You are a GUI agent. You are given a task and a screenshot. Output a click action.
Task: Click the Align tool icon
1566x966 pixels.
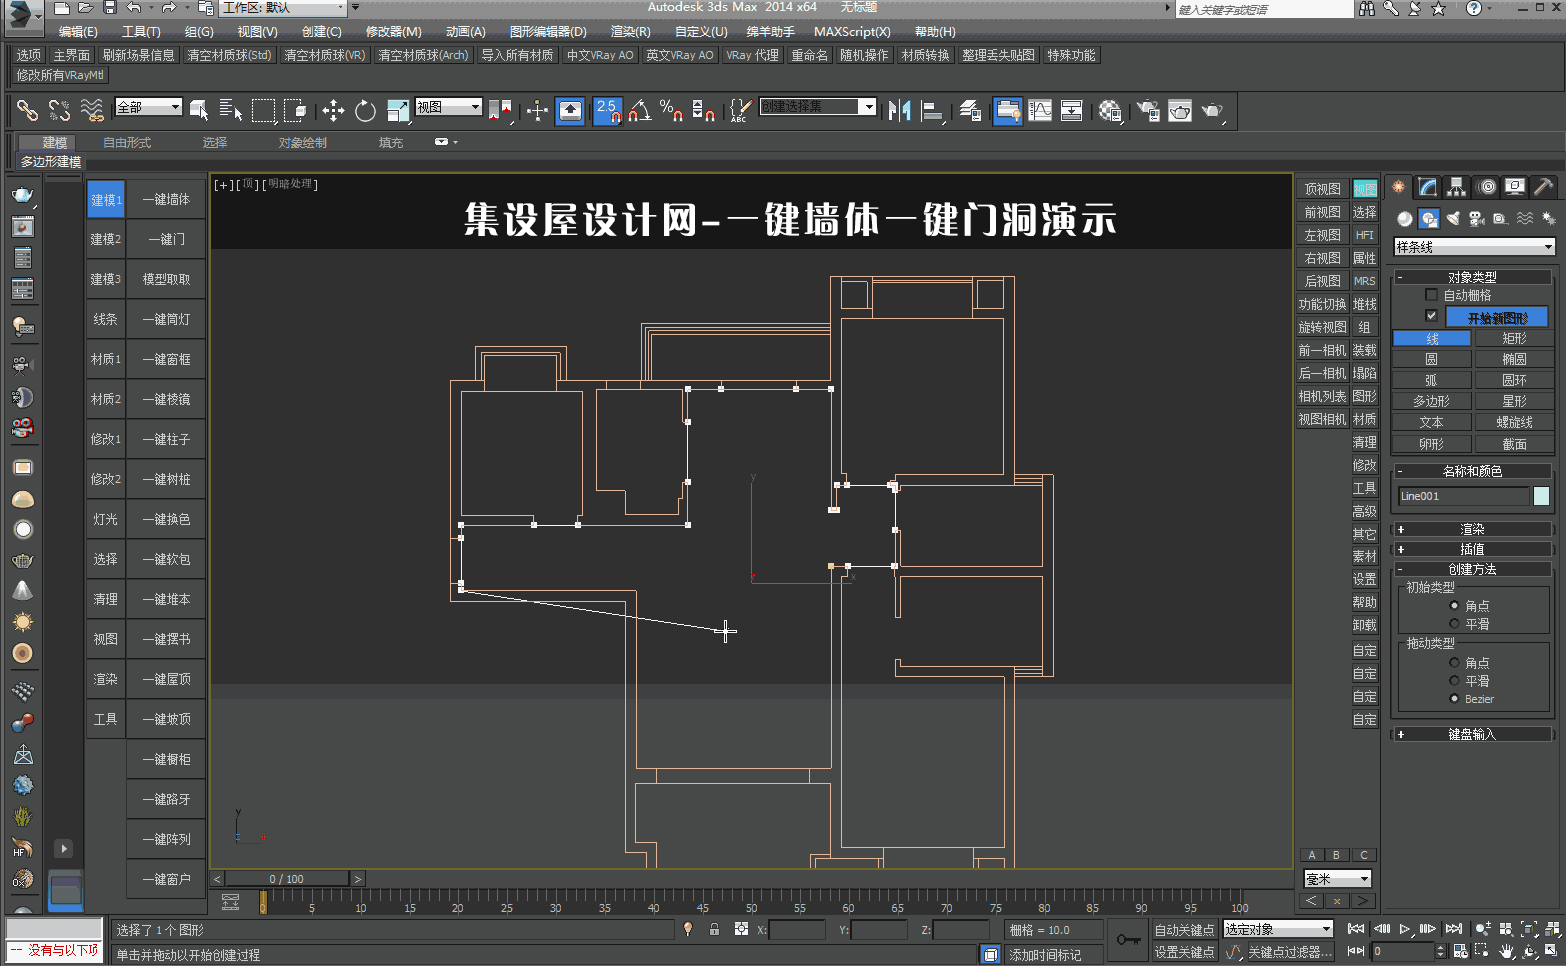click(x=932, y=110)
